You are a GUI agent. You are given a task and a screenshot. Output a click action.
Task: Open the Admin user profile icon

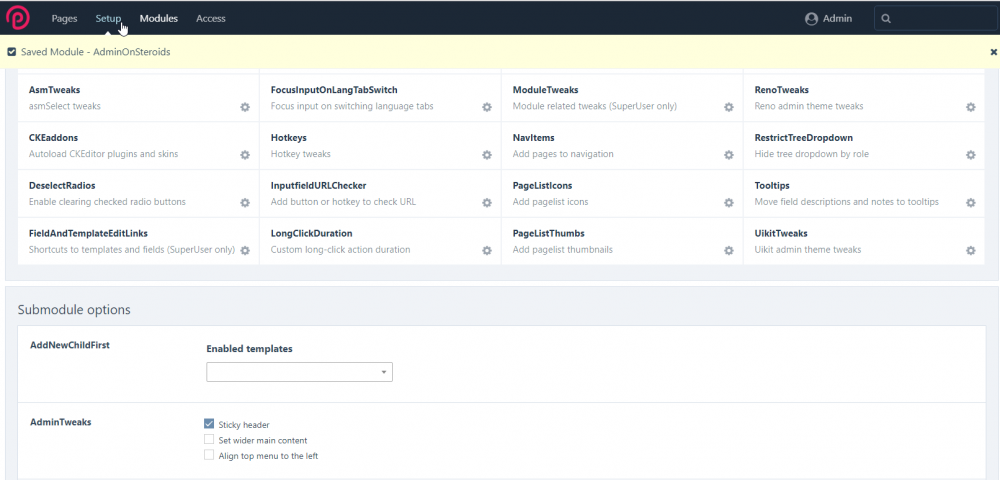812,18
